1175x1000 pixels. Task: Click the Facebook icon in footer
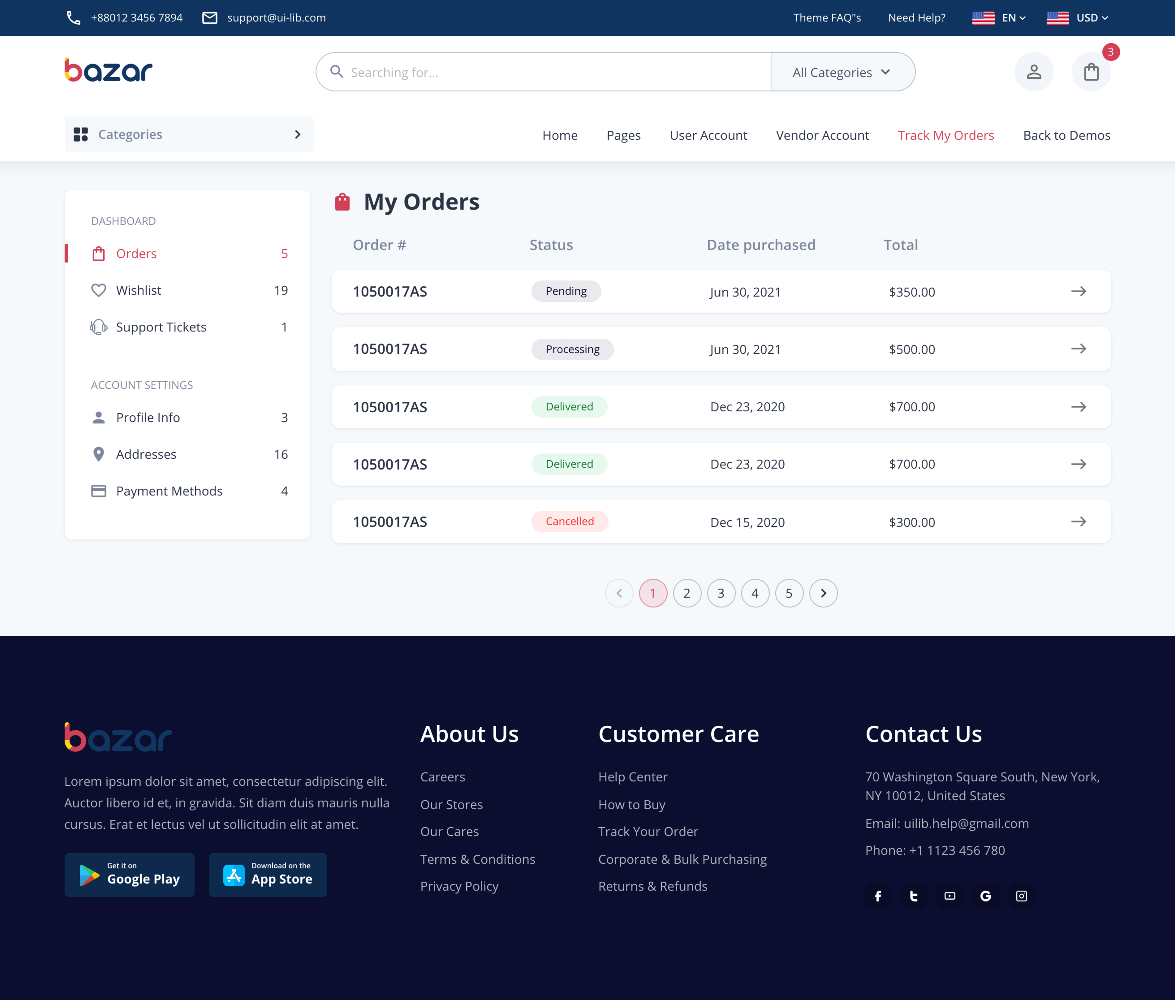point(878,896)
